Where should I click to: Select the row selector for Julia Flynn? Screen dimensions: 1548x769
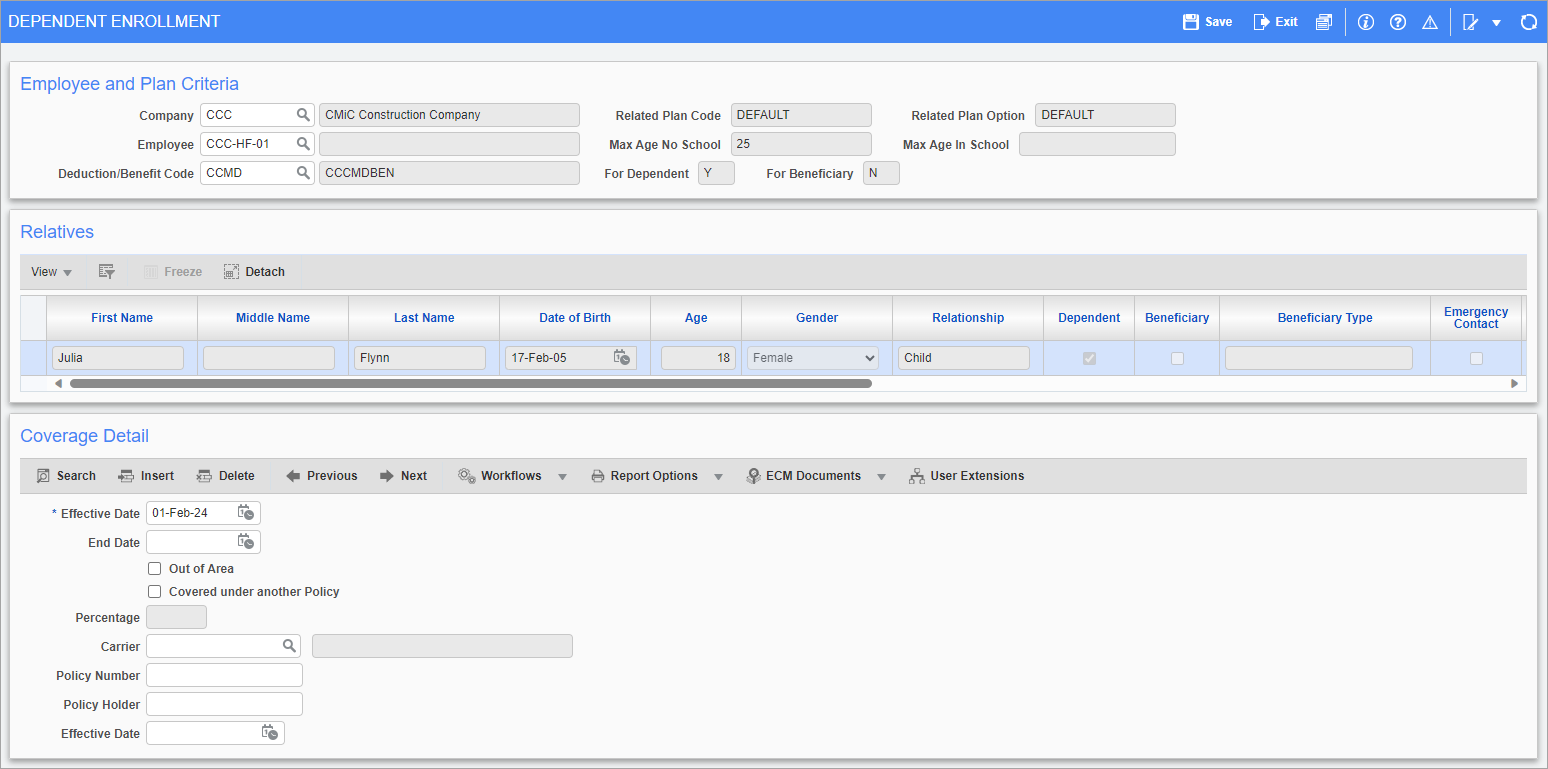coord(33,358)
